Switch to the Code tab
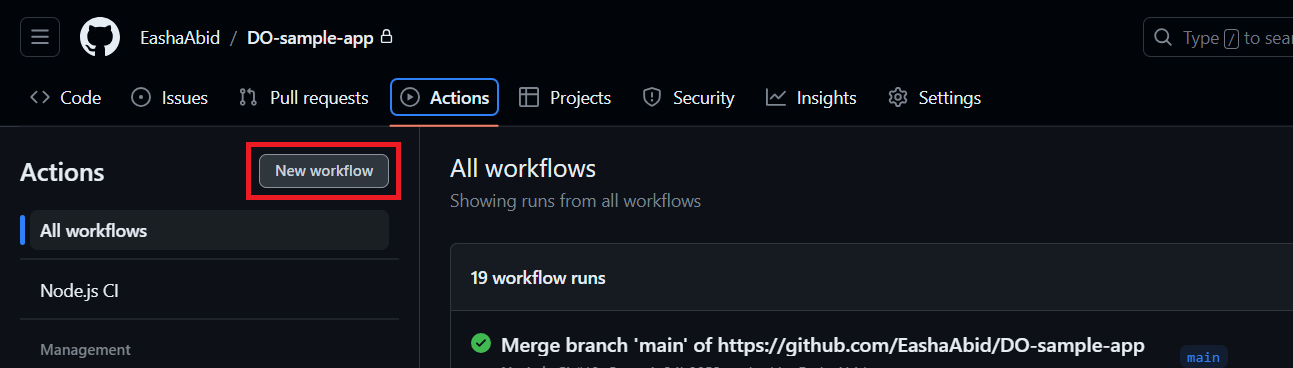The width and height of the screenshot is (1293, 368). coord(66,98)
